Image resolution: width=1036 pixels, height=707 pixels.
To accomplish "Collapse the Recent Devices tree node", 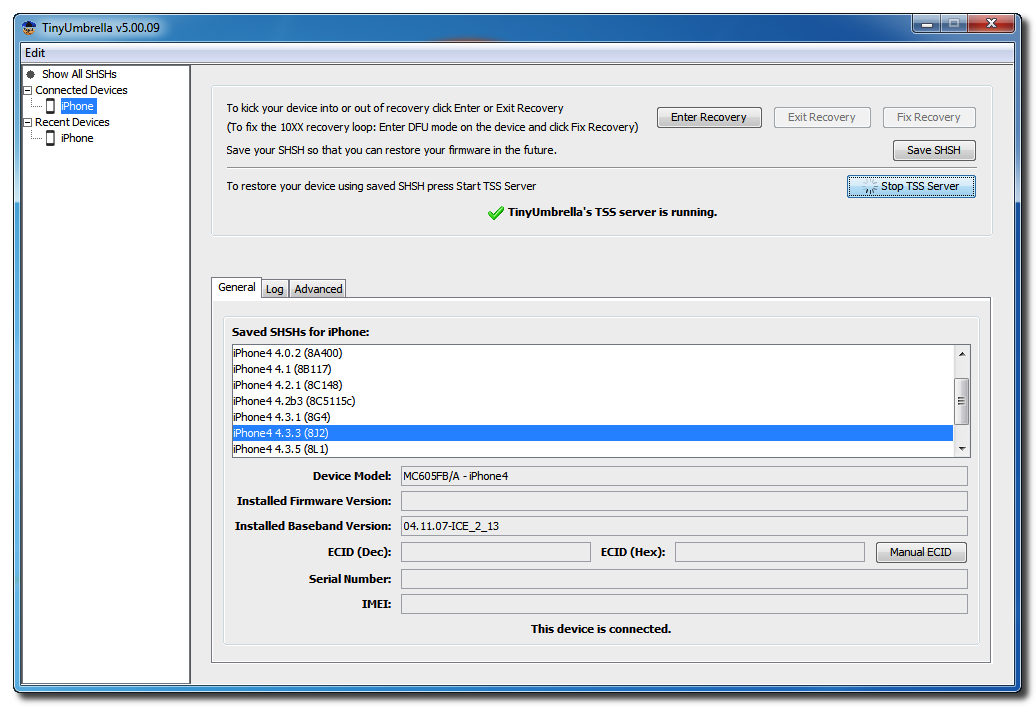I will coord(27,122).
